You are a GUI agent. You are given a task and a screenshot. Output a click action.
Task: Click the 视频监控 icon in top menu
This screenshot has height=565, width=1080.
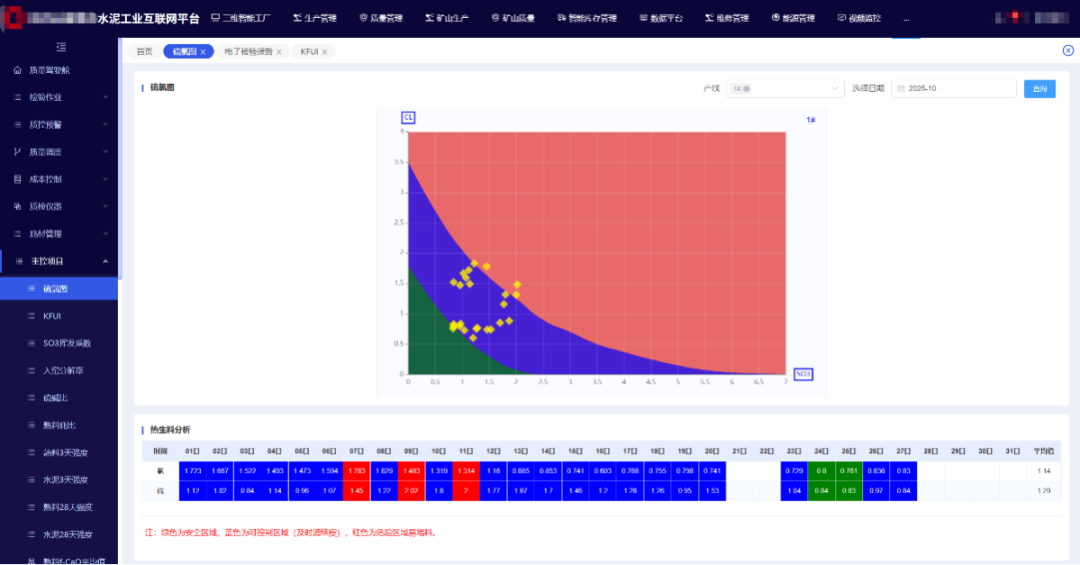(841, 18)
